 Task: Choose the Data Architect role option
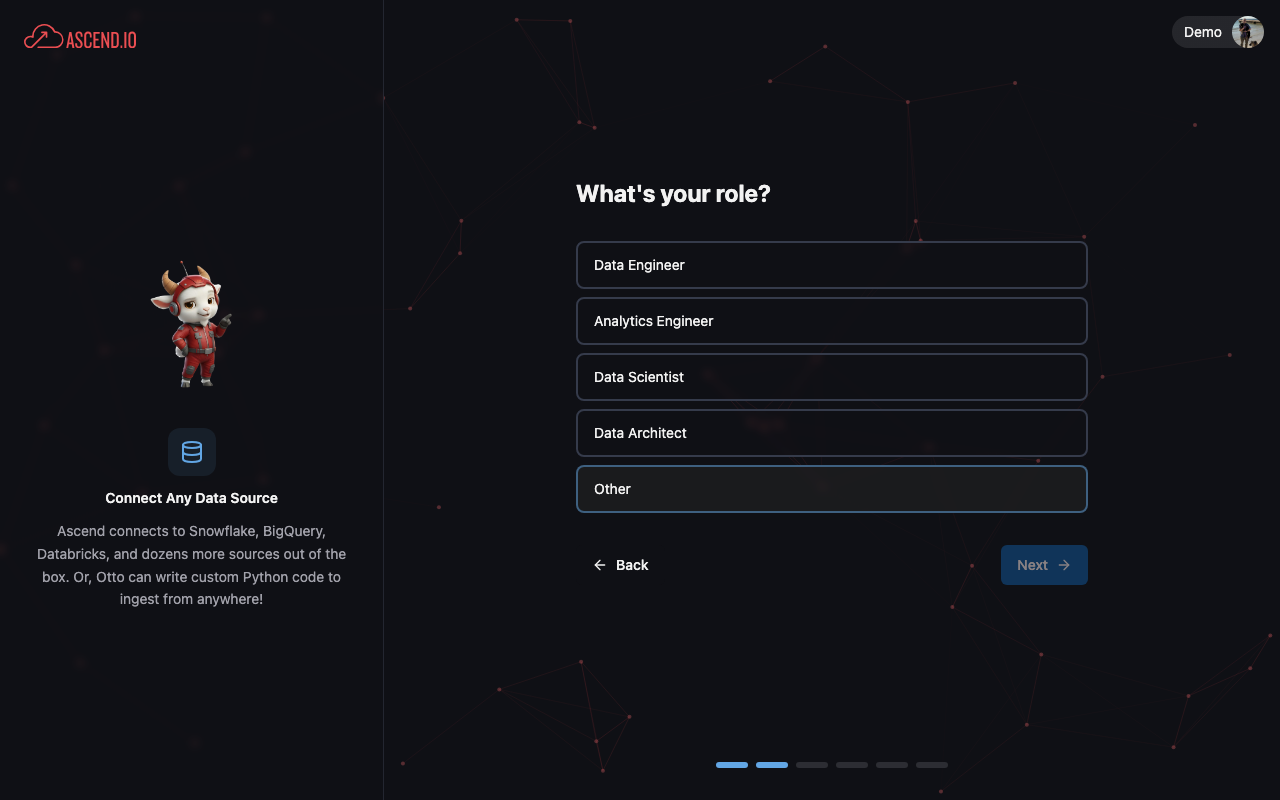coord(832,433)
